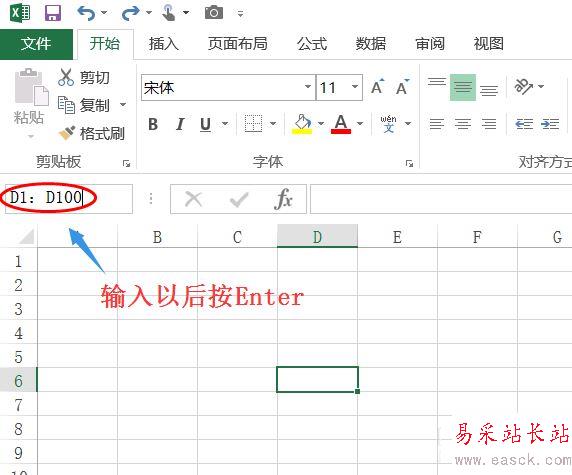Click into the formula bar field
Viewport: 572px width, 475px height.
441,199
